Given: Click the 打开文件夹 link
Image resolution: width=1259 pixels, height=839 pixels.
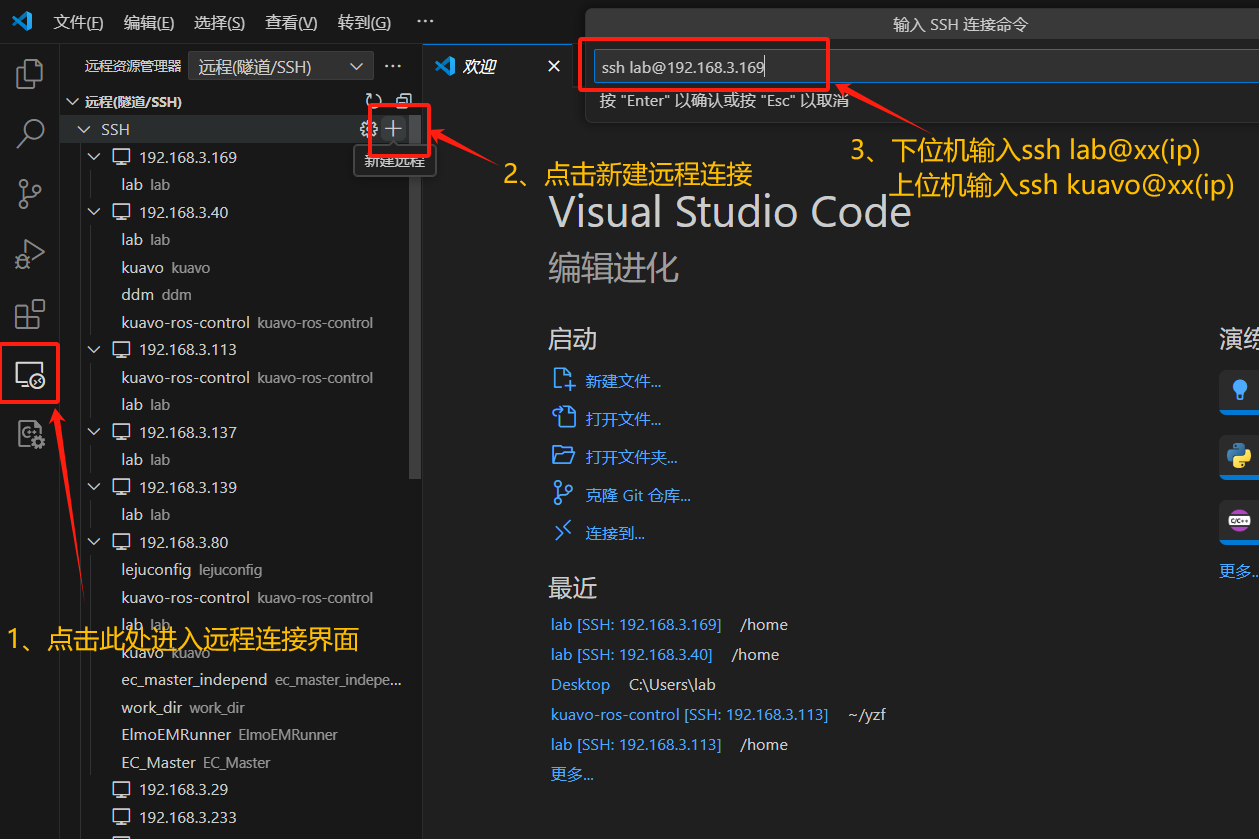Looking at the screenshot, I should (631, 457).
